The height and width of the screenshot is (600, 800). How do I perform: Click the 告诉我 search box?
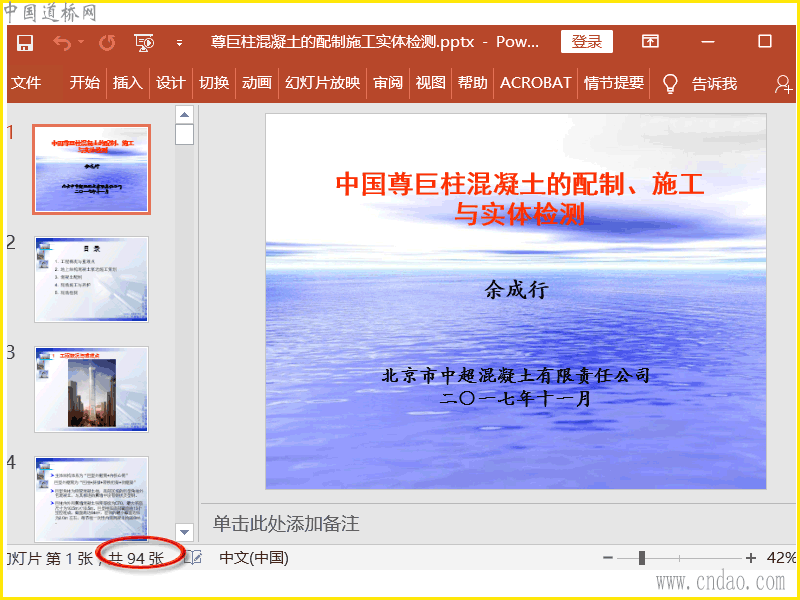pyautogui.click(x=714, y=84)
